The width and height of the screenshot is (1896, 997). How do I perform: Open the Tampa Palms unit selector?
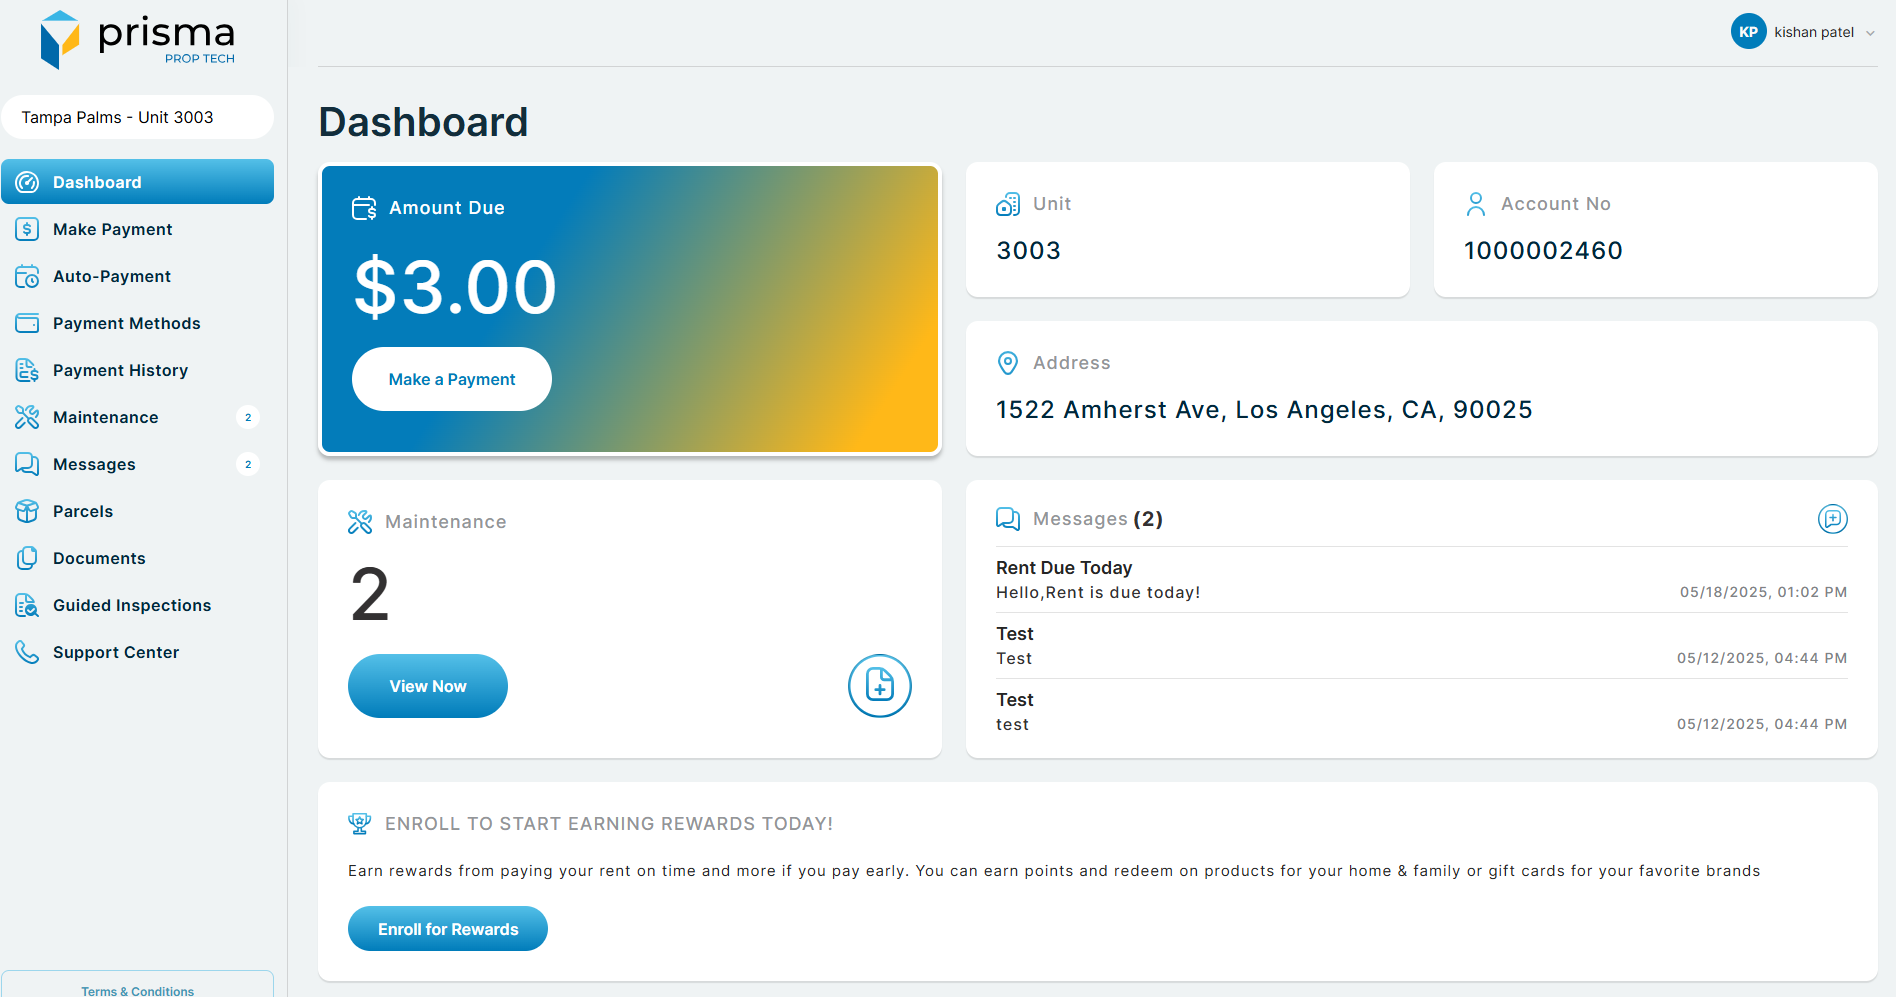pyautogui.click(x=137, y=117)
